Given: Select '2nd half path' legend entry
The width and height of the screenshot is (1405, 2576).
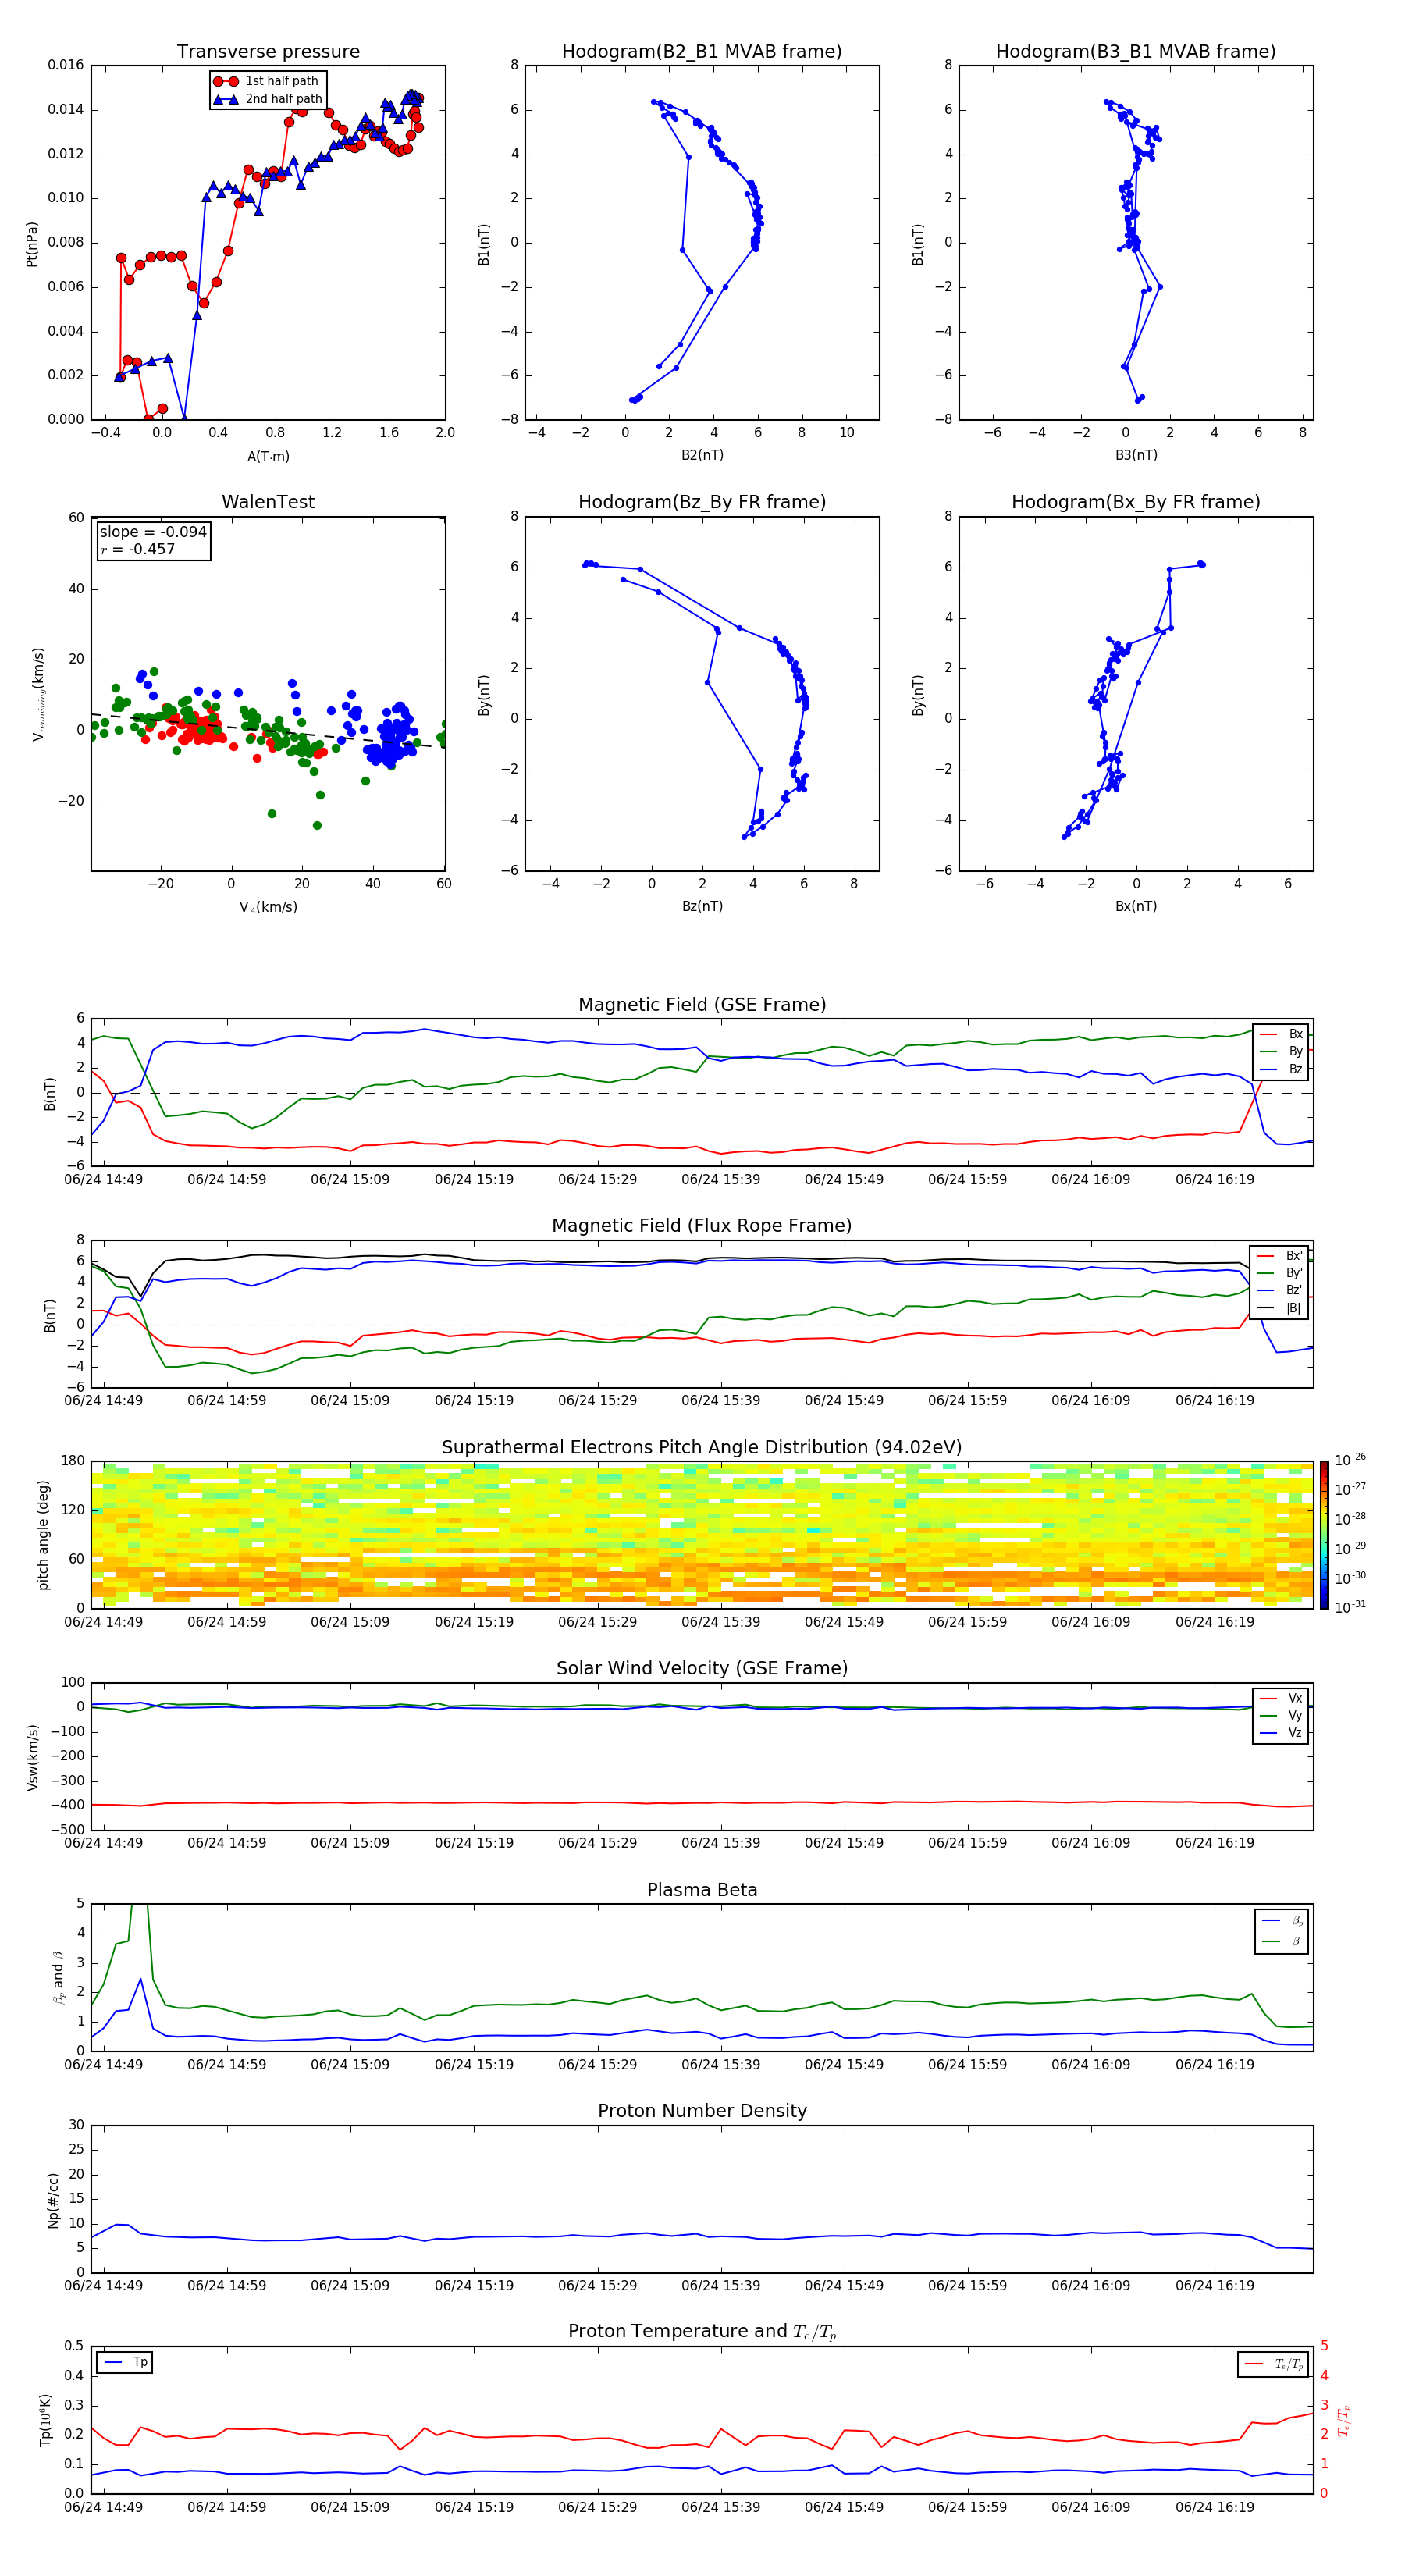Looking at the screenshot, I should [x=268, y=99].
